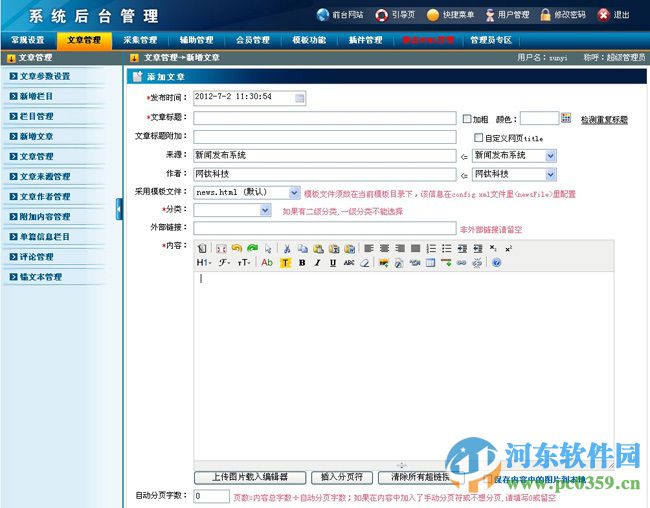The width and height of the screenshot is (650, 508).
Task: Copy selection in editor toolbar
Action: click(303, 248)
